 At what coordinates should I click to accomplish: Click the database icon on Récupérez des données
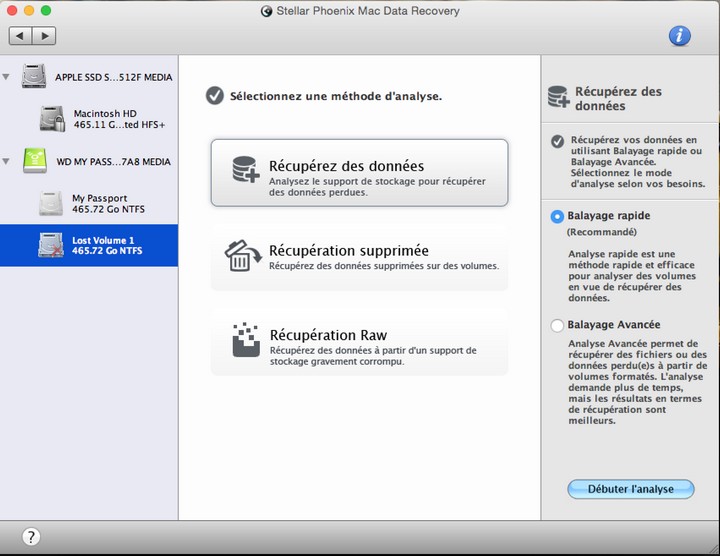(246, 169)
